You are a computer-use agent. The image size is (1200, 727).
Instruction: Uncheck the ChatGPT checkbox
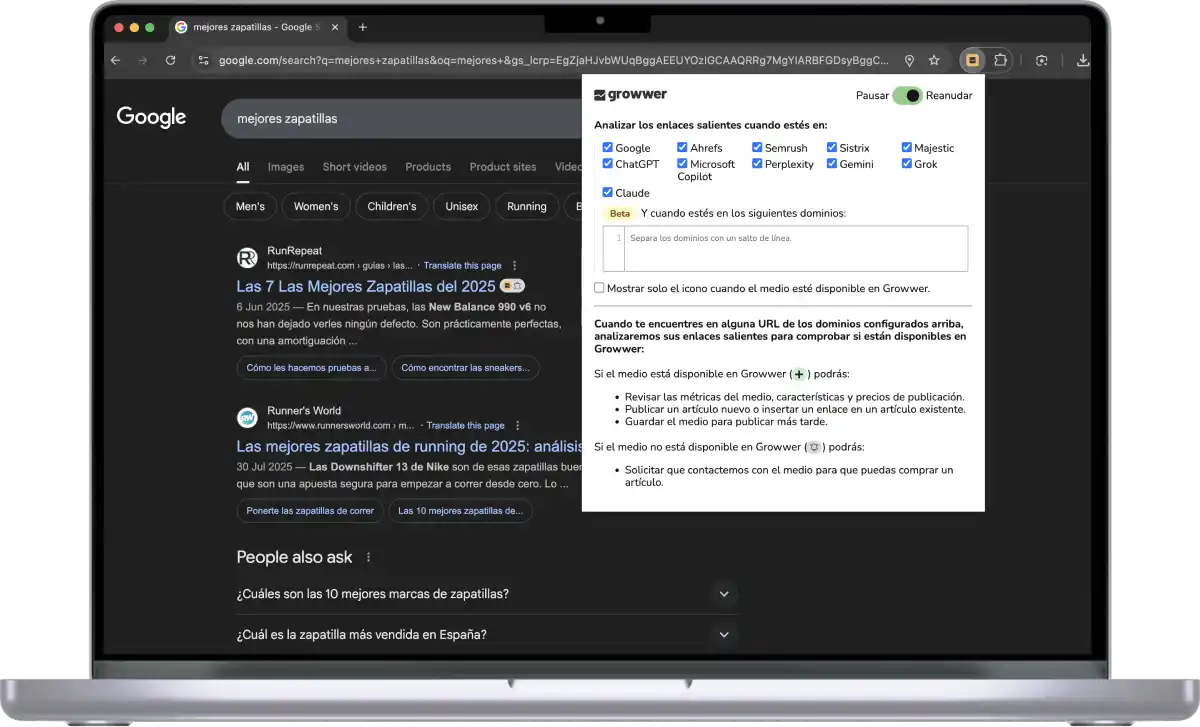[607, 163]
